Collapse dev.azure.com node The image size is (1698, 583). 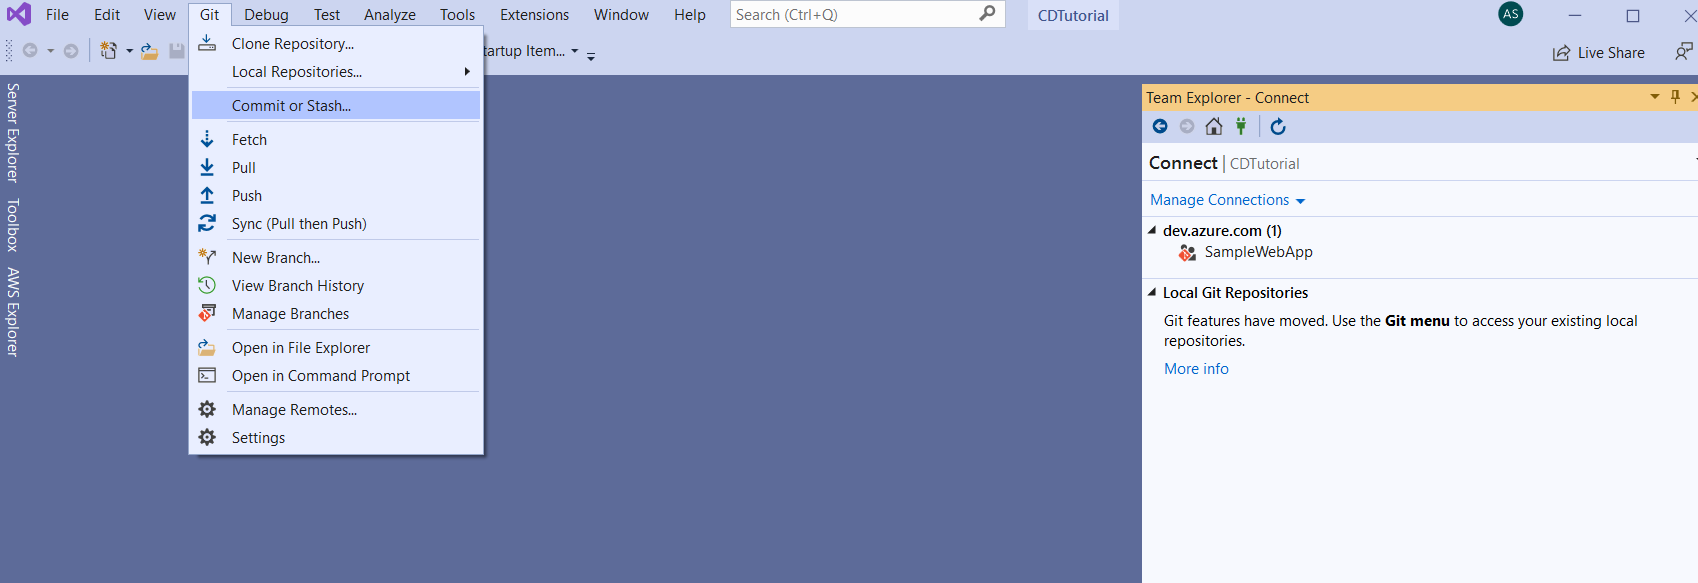(1152, 230)
